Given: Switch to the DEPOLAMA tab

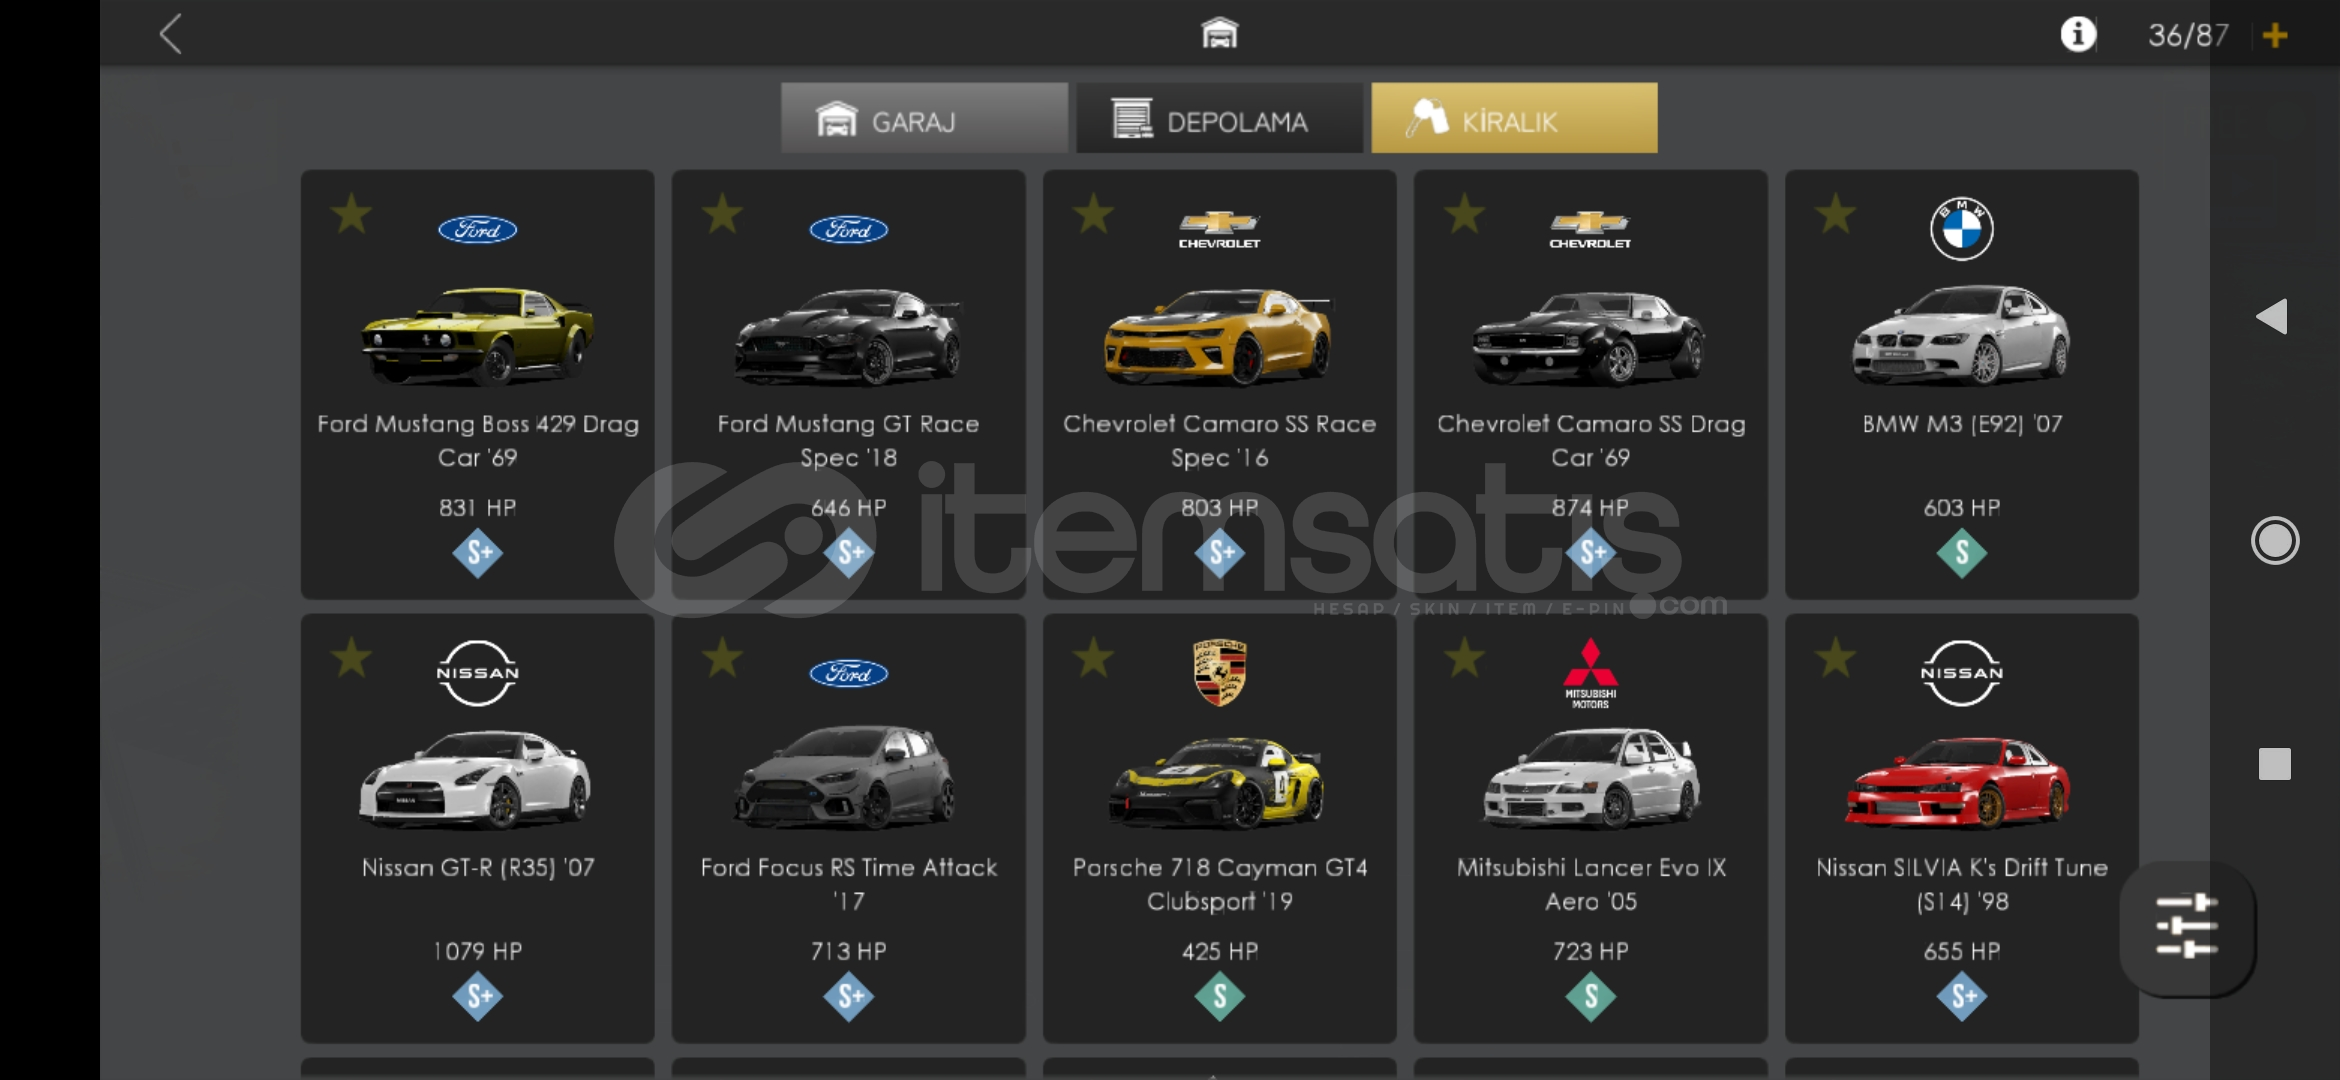Looking at the screenshot, I should click(1219, 119).
